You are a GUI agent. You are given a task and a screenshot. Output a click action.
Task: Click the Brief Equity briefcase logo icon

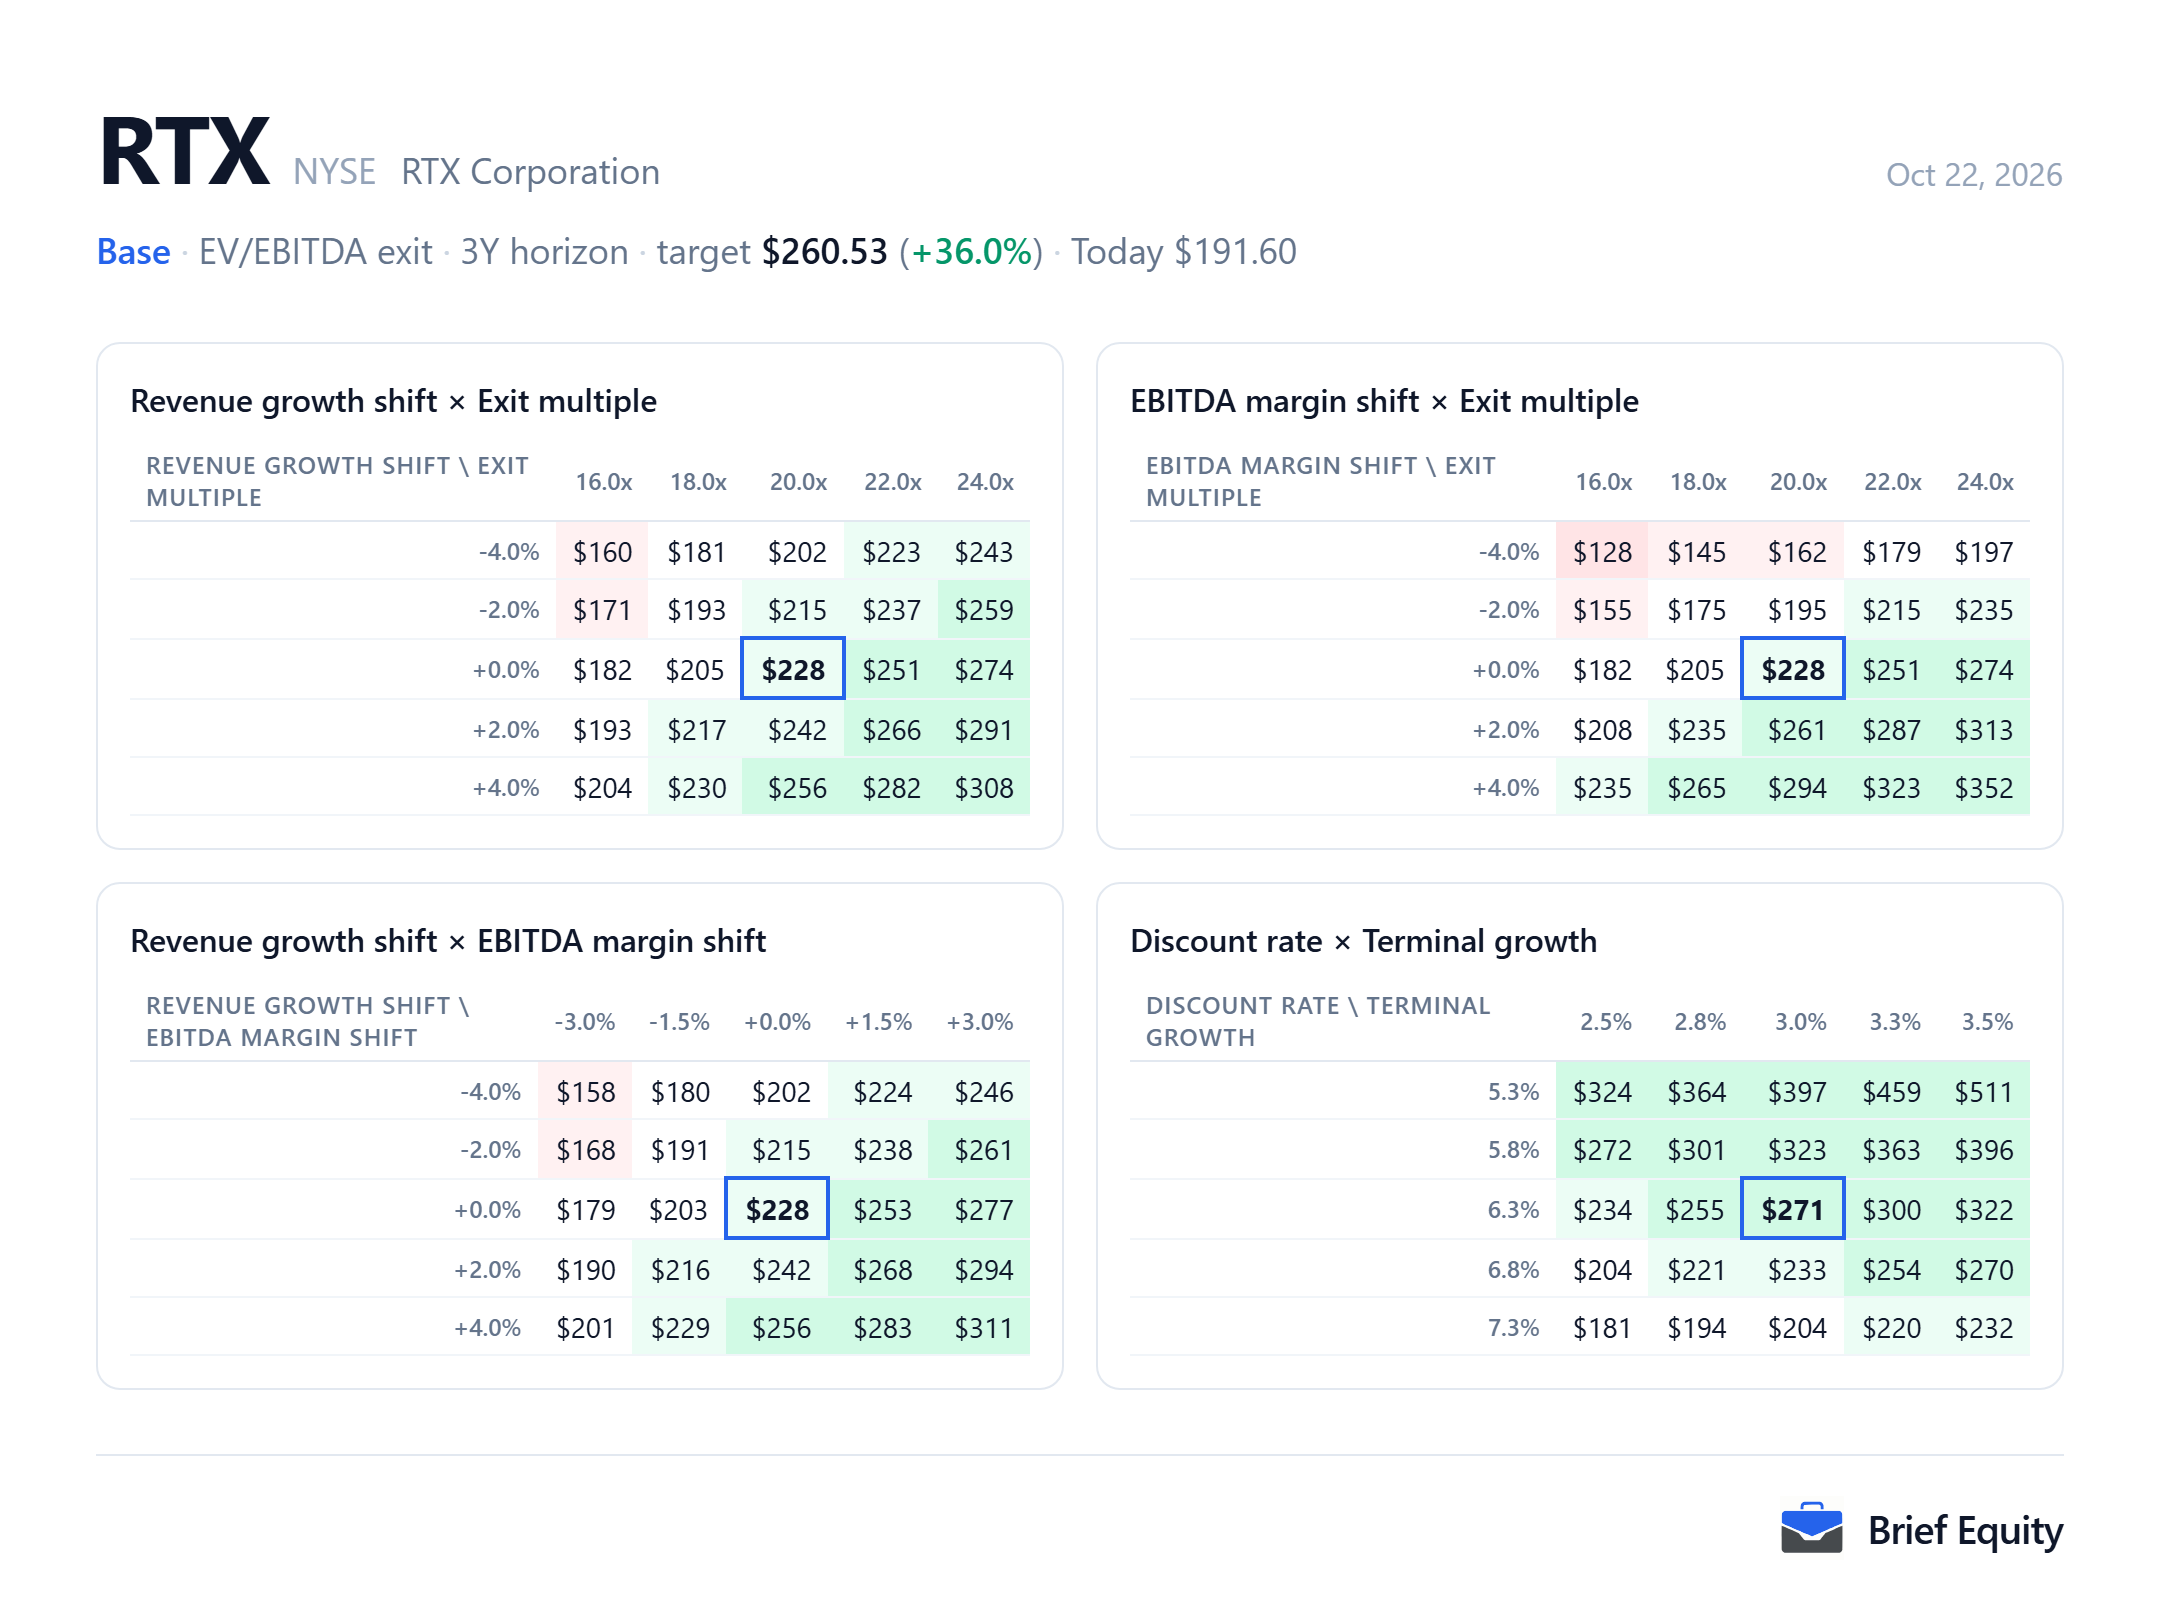[1811, 1528]
